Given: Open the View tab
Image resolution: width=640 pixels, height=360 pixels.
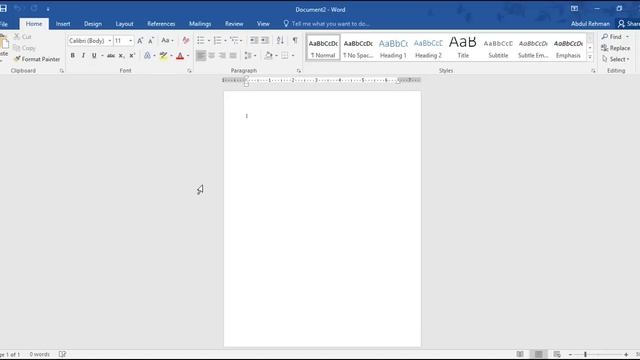Looking at the screenshot, I should [x=263, y=24].
